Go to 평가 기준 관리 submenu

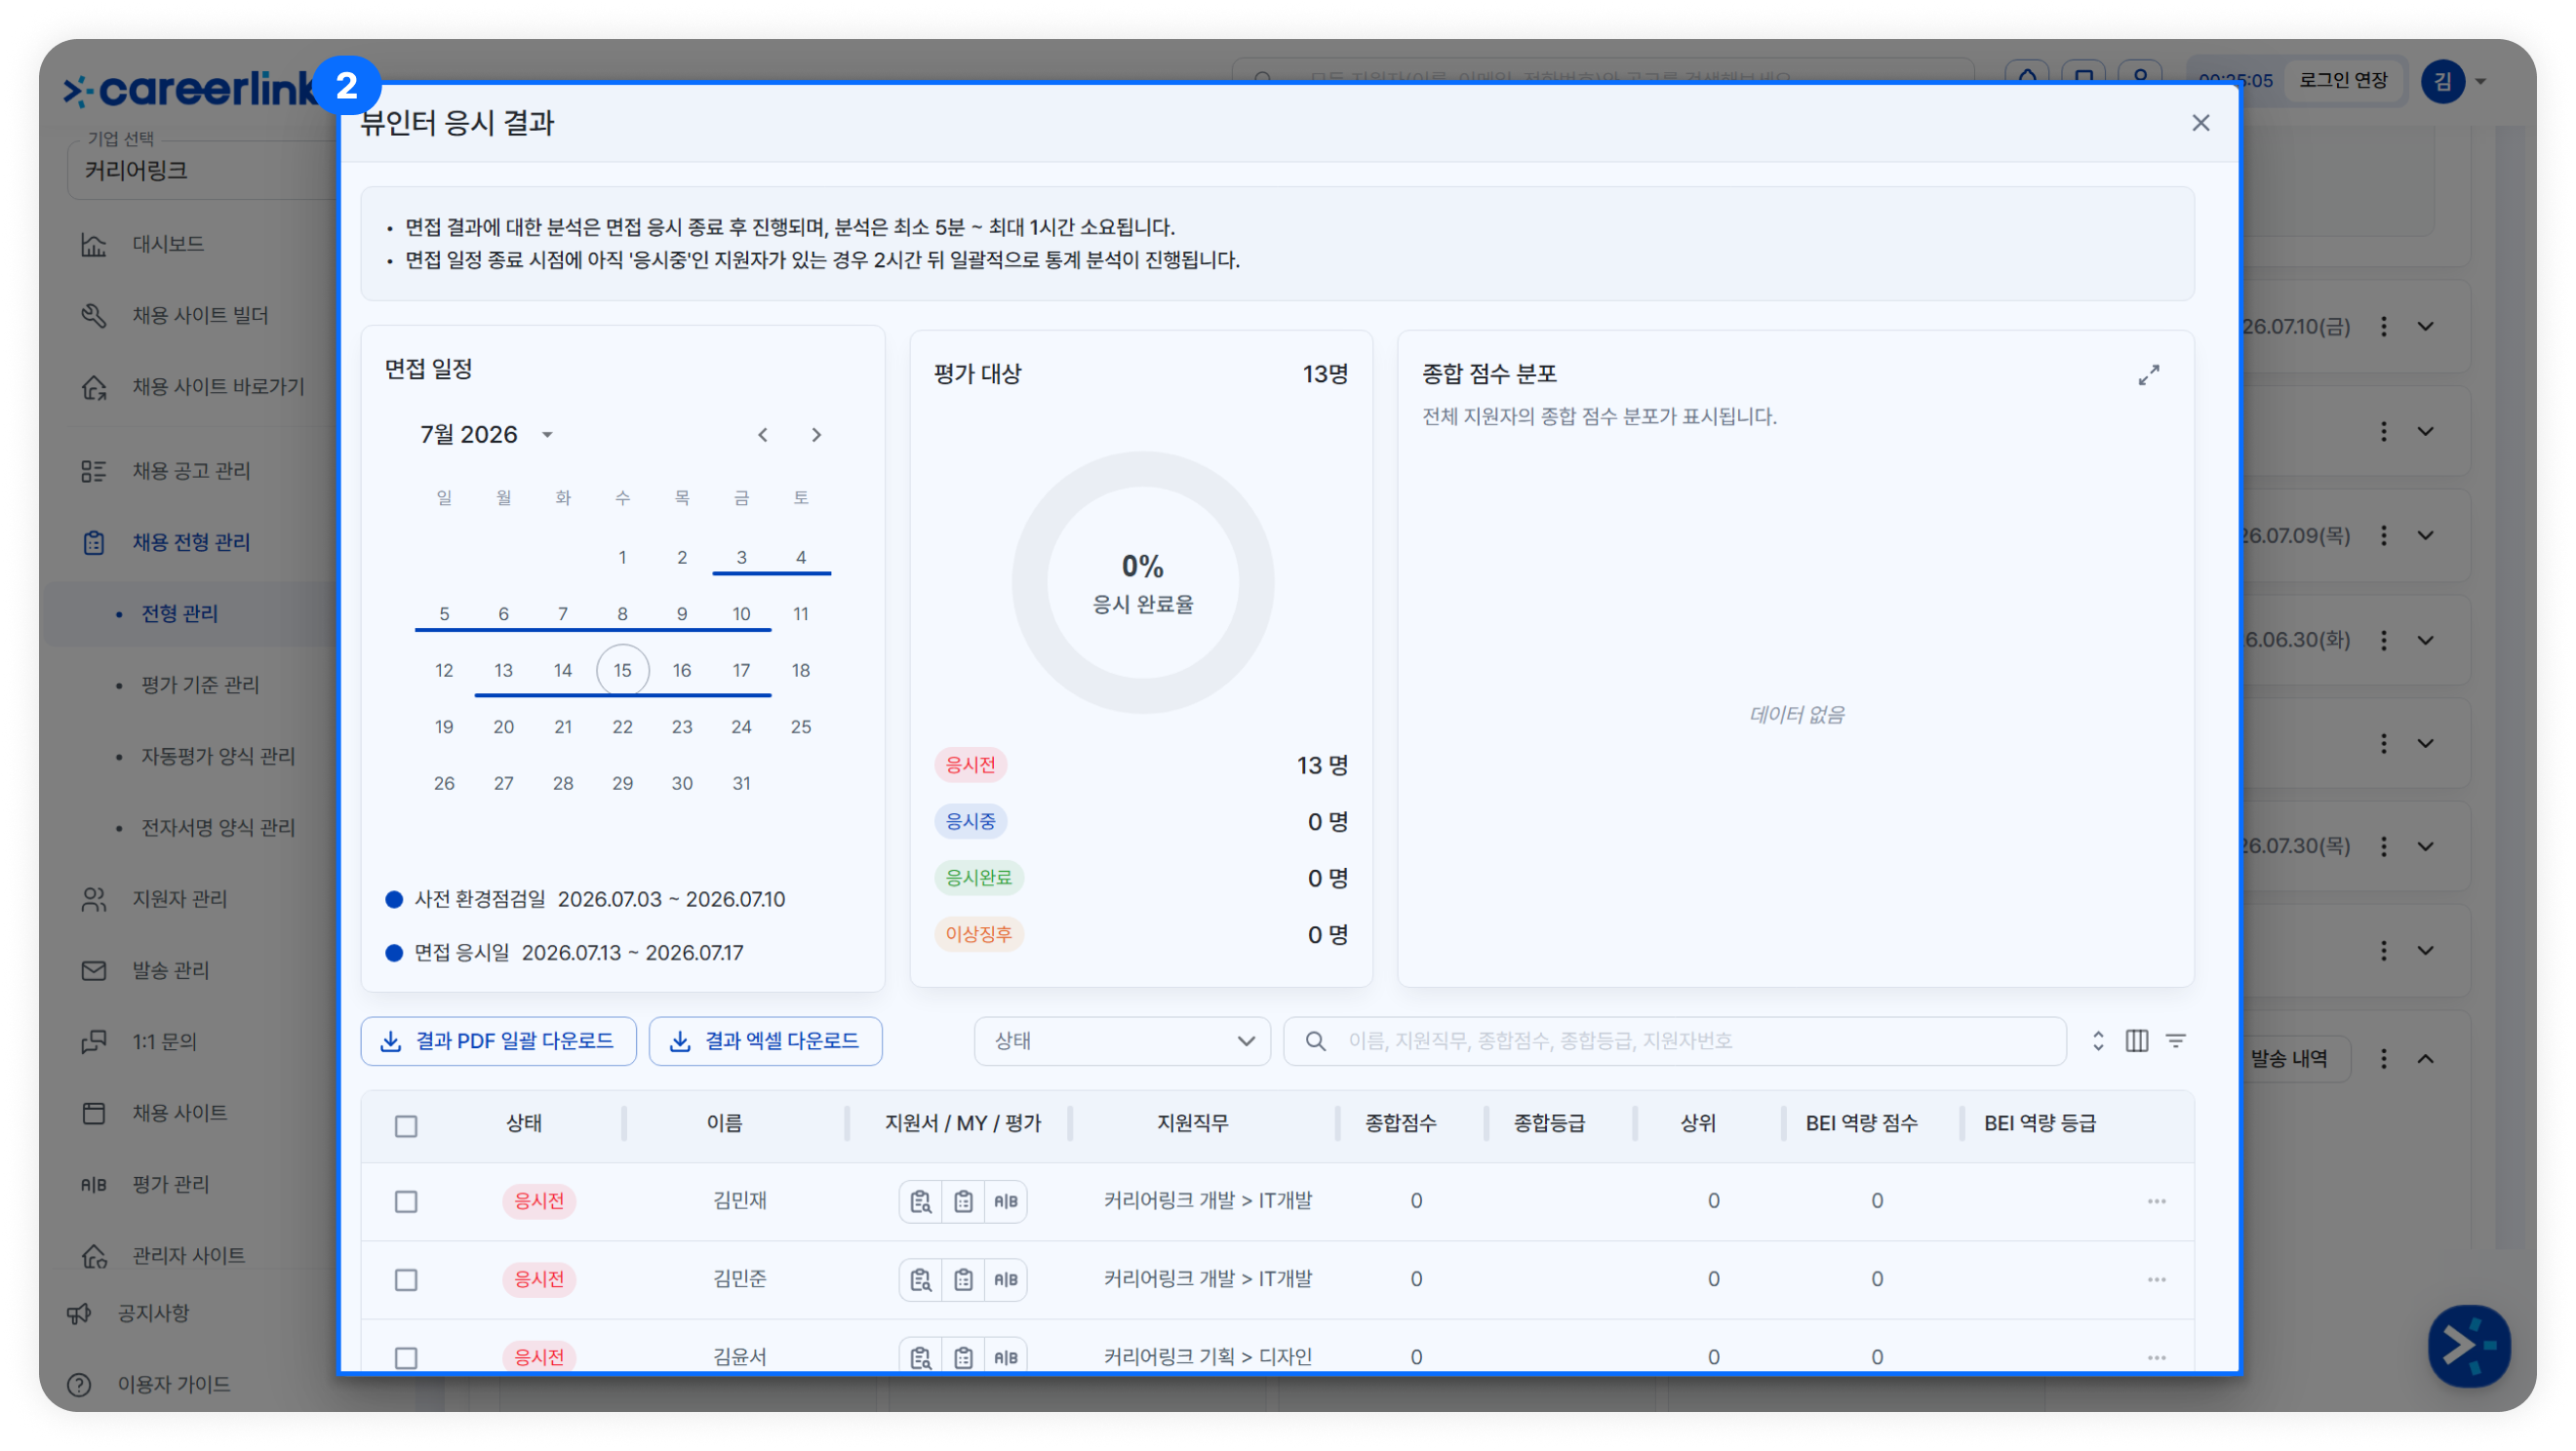click(200, 685)
